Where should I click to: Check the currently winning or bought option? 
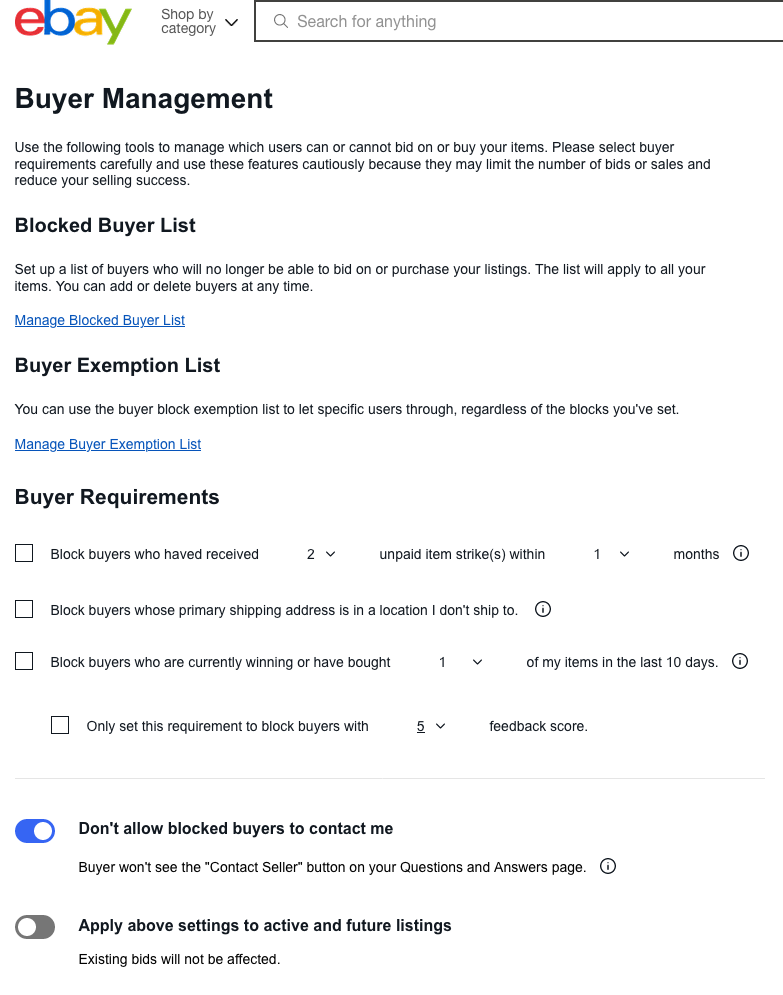(24, 661)
